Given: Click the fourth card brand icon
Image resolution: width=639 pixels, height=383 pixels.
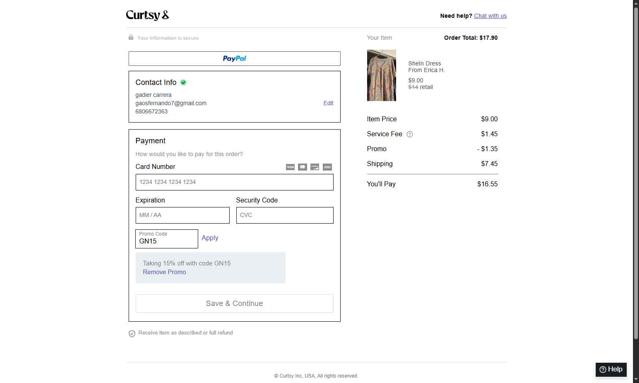Looking at the screenshot, I should 327,167.
